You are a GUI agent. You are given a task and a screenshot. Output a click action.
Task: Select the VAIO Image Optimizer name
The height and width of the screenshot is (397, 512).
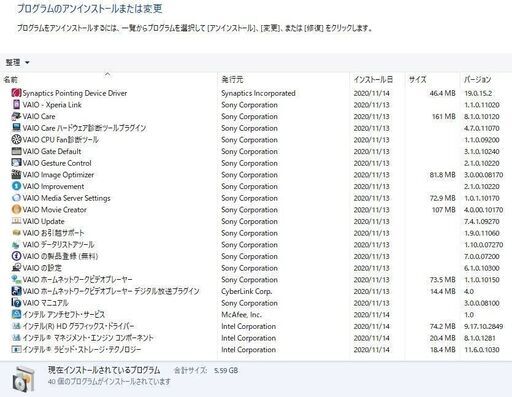coord(58,175)
